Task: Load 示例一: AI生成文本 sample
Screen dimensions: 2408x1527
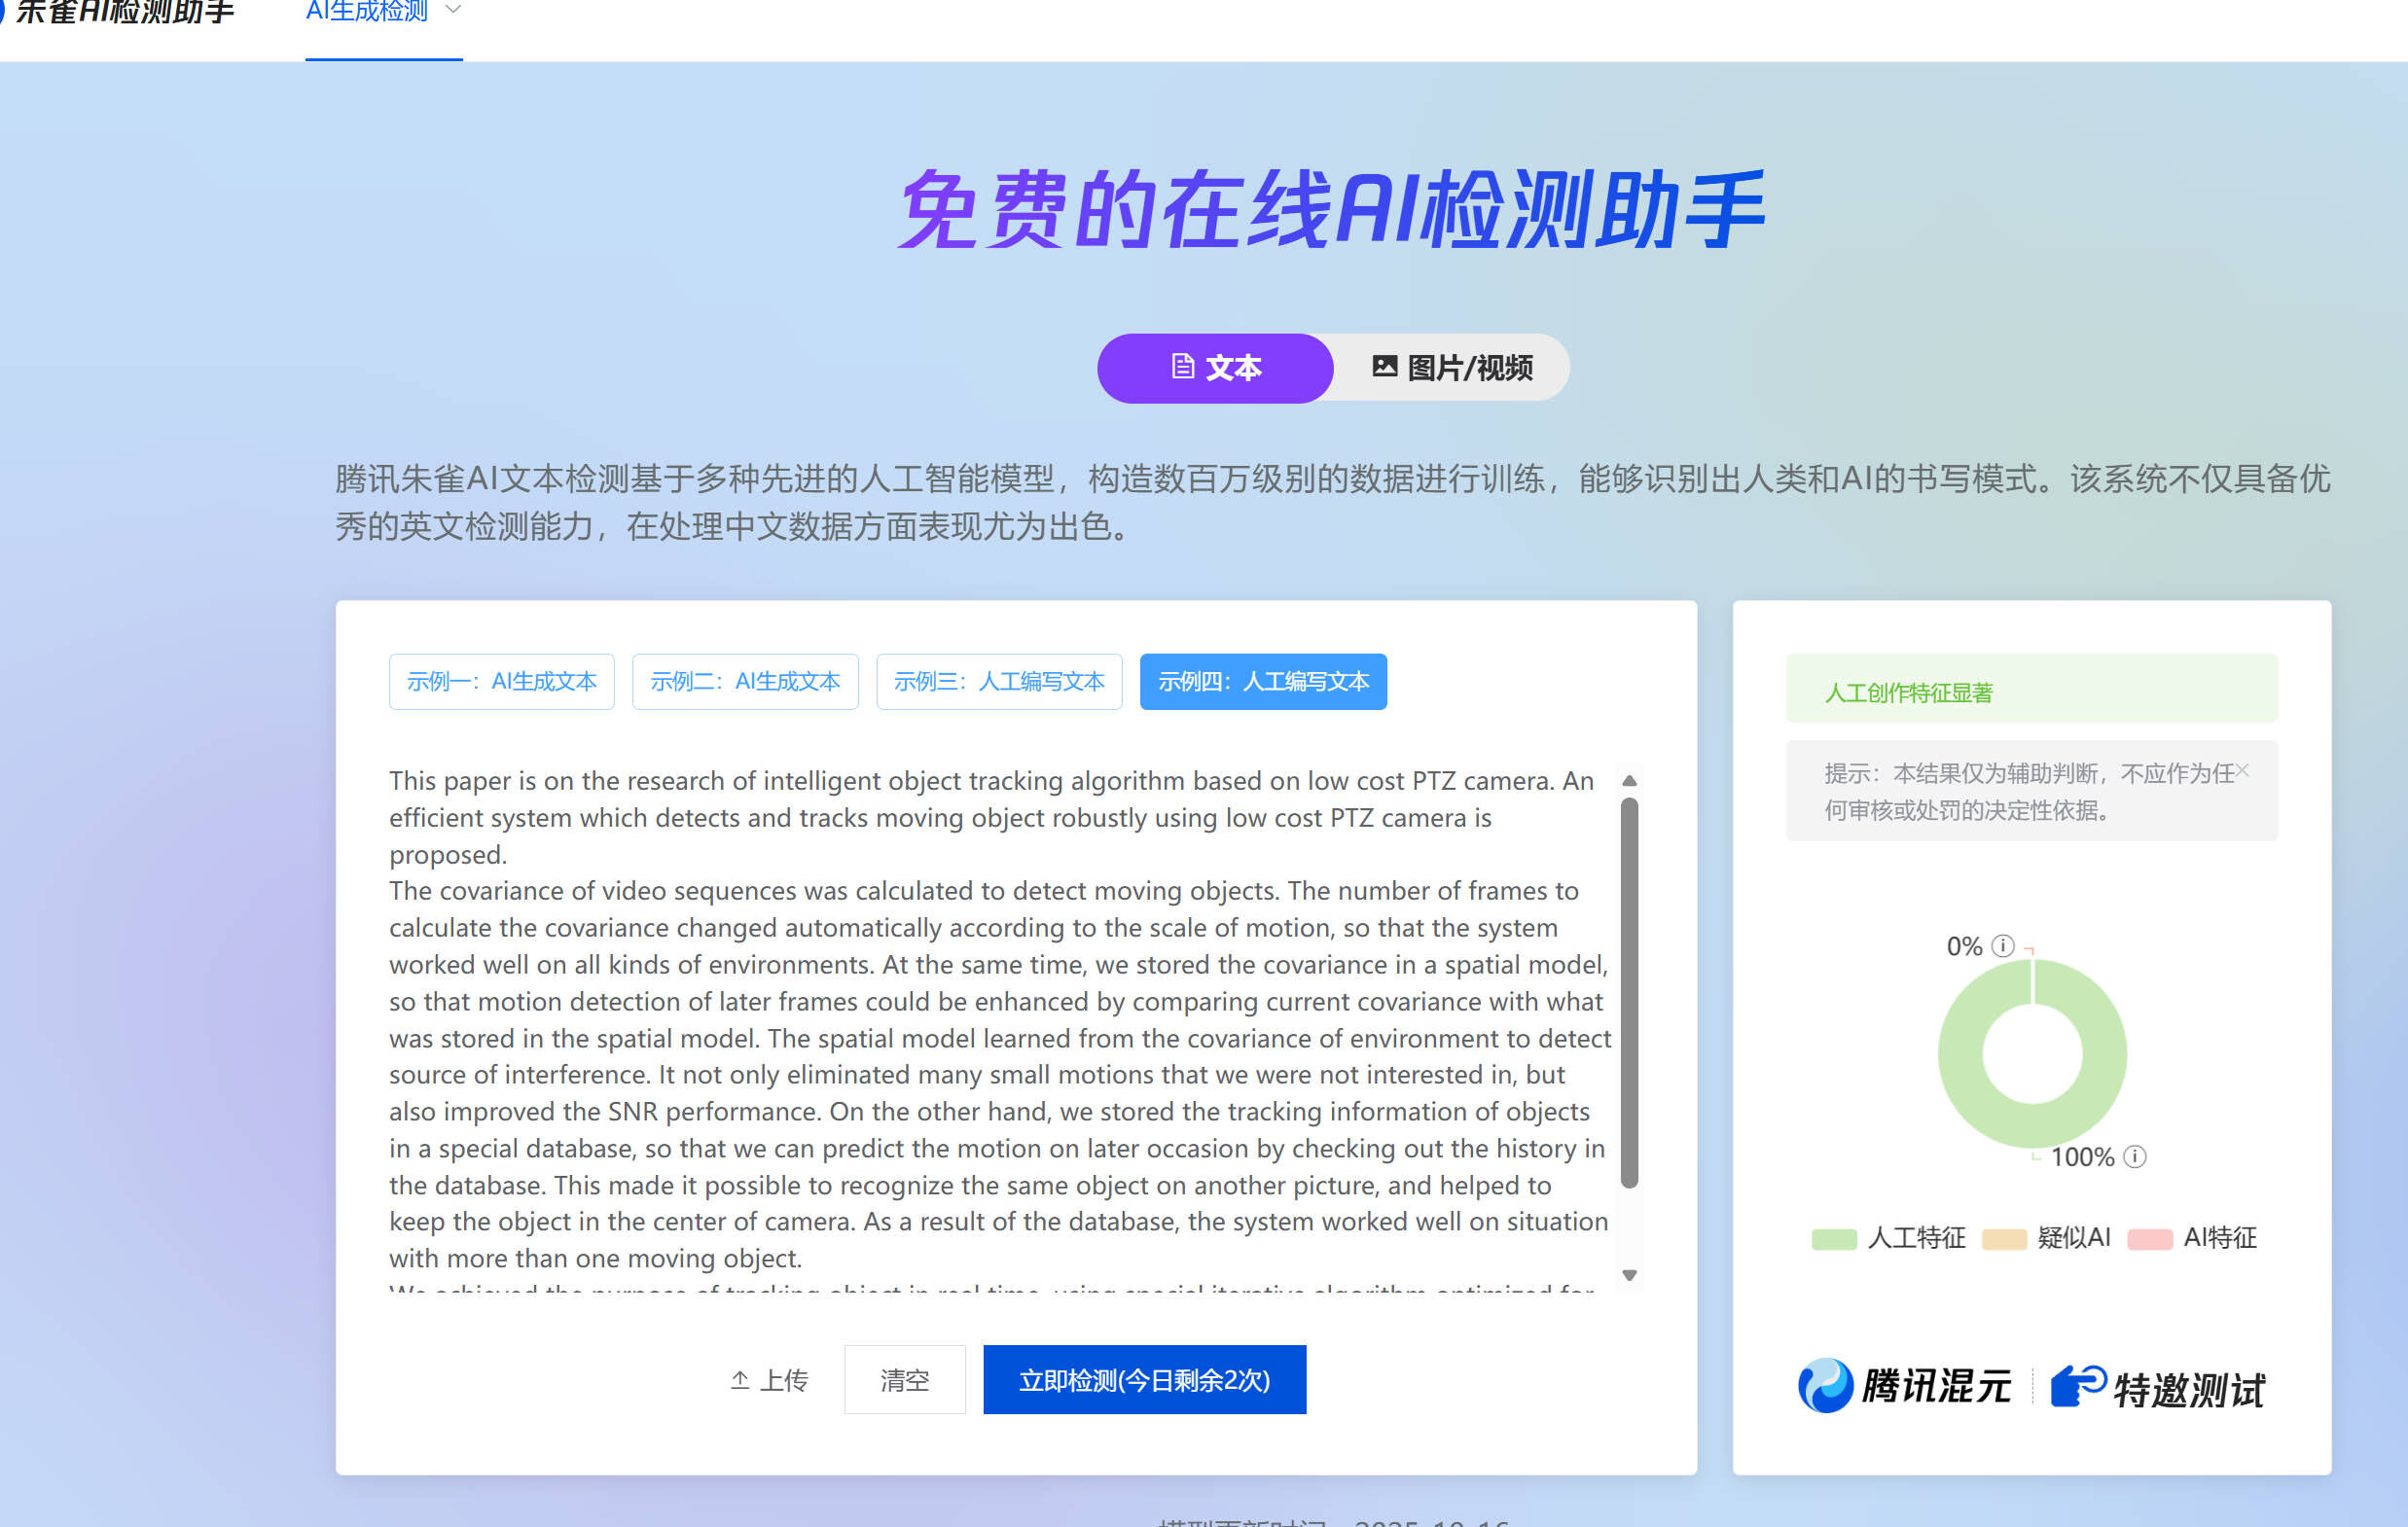Action: [502, 682]
